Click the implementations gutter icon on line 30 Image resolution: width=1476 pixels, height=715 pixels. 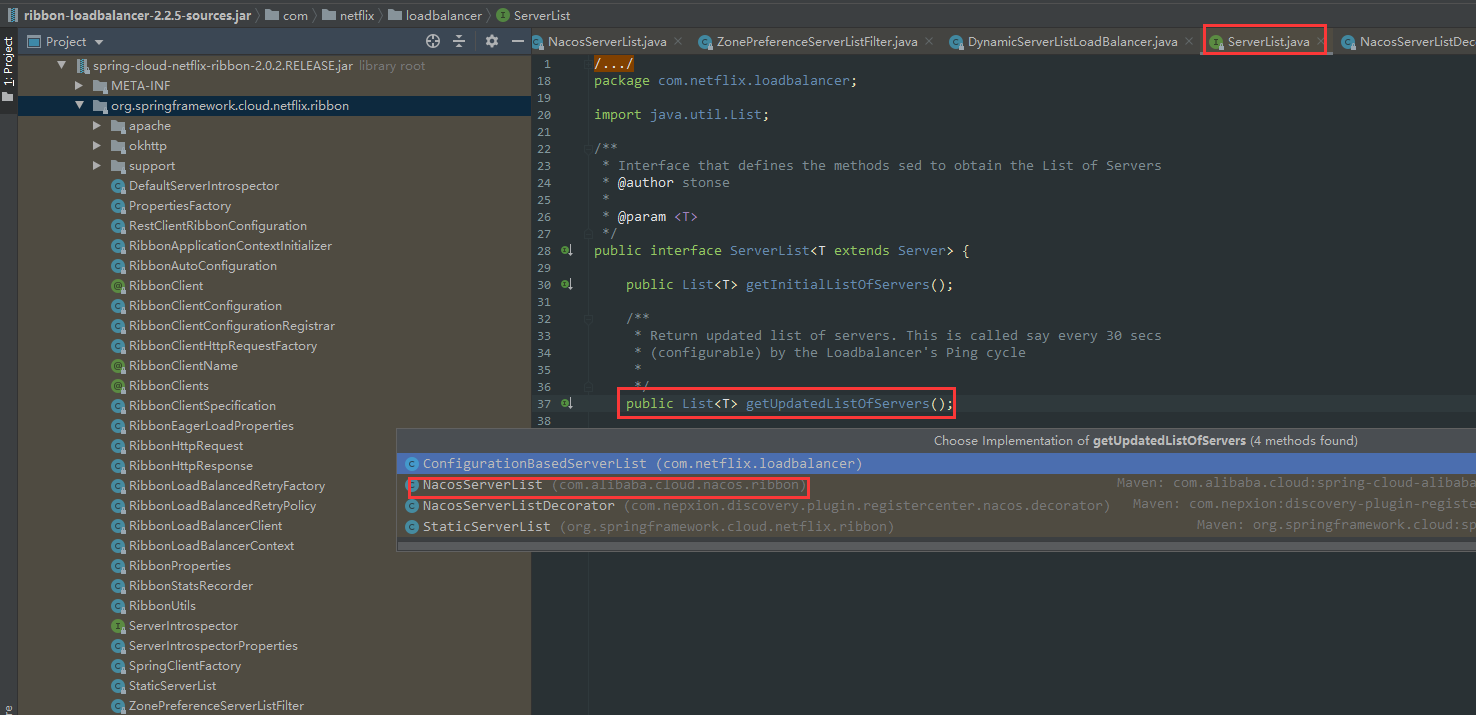click(x=566, y=284)
